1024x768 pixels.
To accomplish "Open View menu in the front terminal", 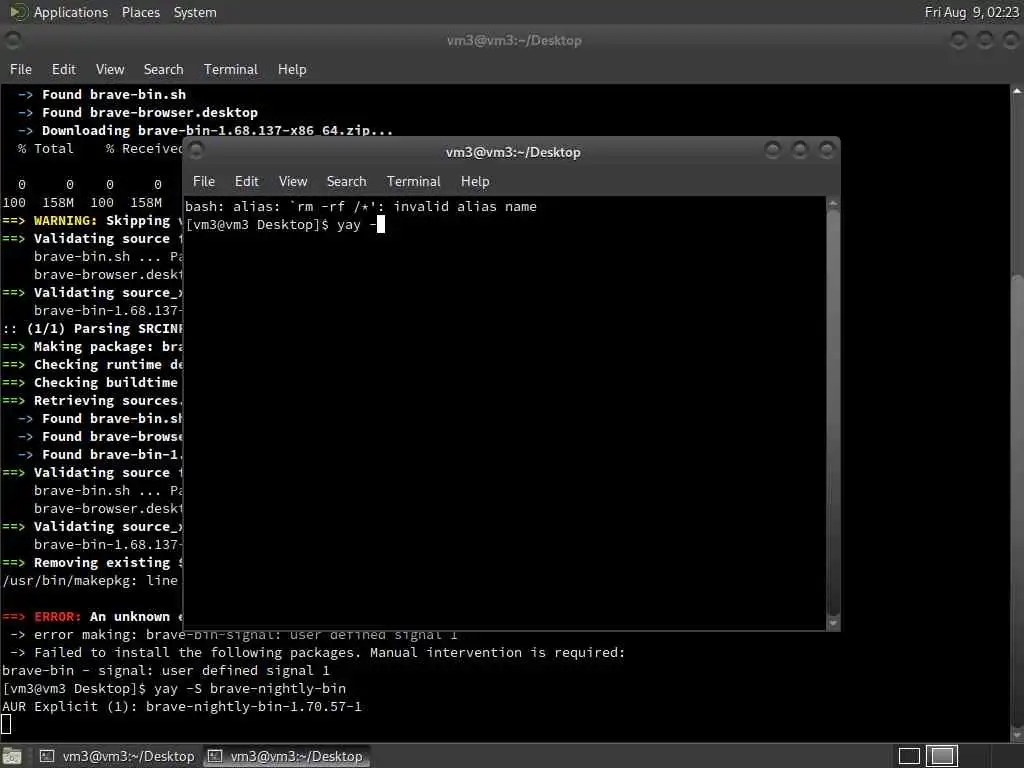I will click(293, 182).
